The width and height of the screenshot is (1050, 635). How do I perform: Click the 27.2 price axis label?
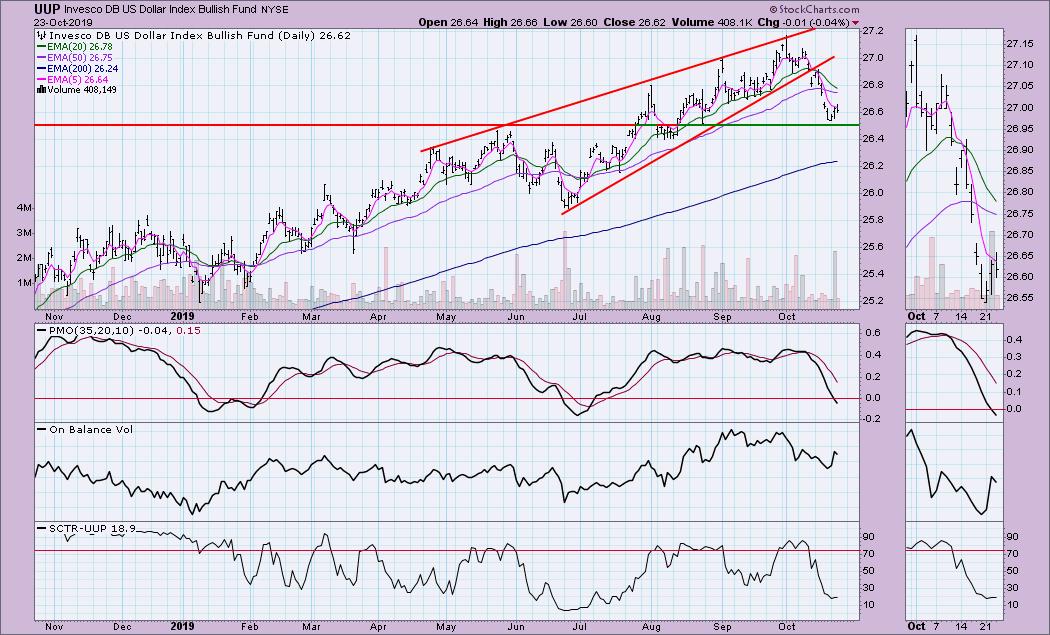point(873,31)
